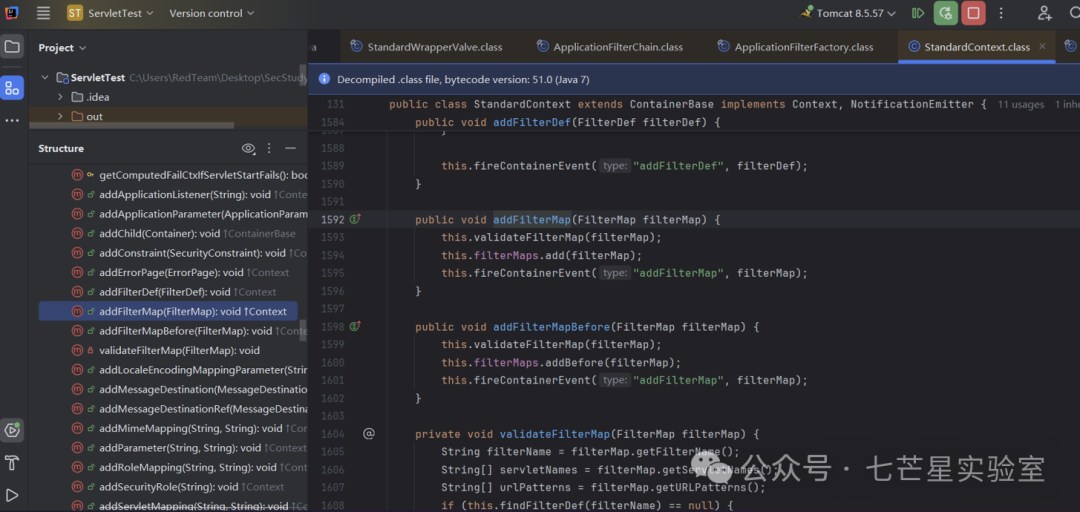Switch to ApplicationFilterChain.class tab
Screen dimensions: 1080x512
610,47
